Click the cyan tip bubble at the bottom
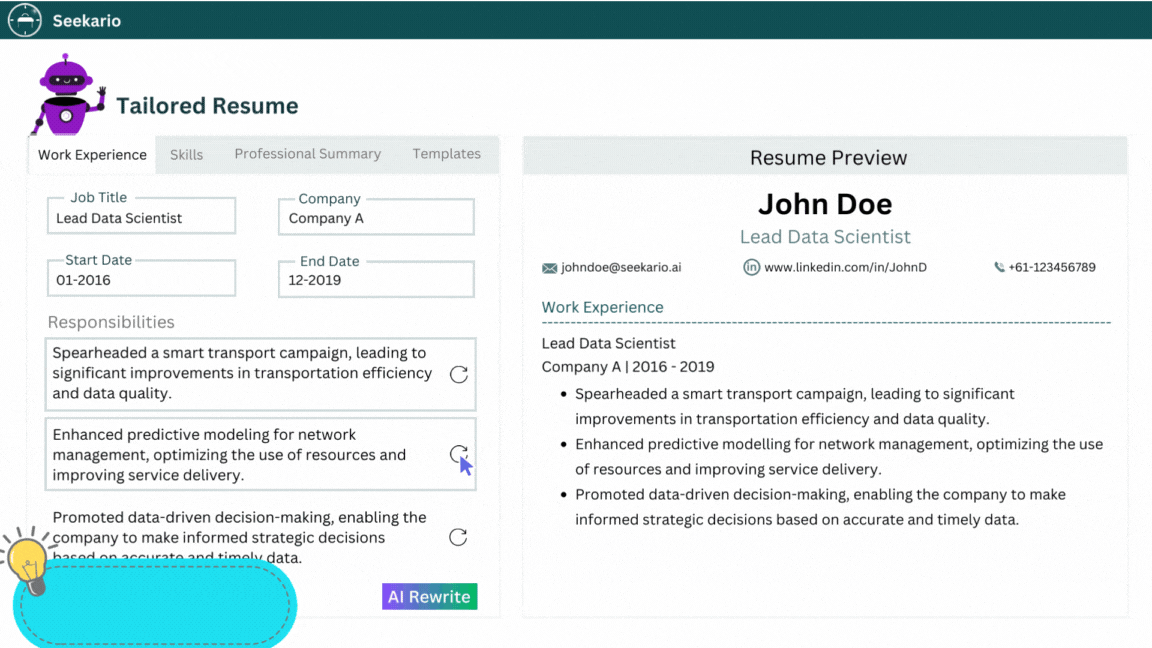Viewport: 1152px width, 648px height. point(155,604)
